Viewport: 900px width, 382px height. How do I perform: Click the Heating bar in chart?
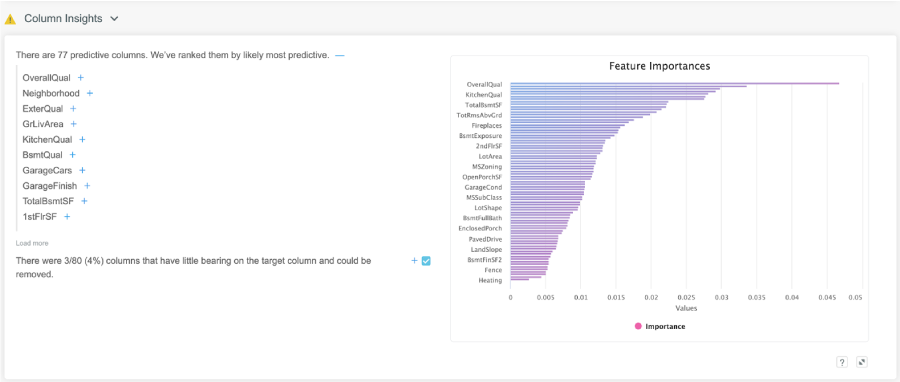point(519,280)
